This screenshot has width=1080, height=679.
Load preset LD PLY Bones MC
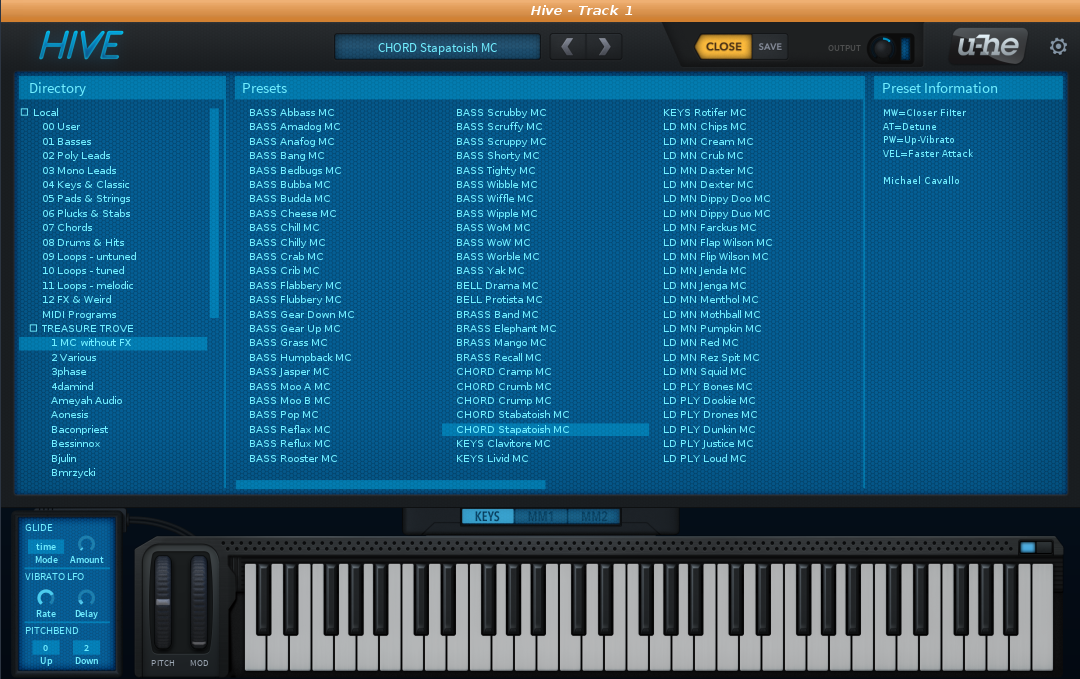coord(707,386)
